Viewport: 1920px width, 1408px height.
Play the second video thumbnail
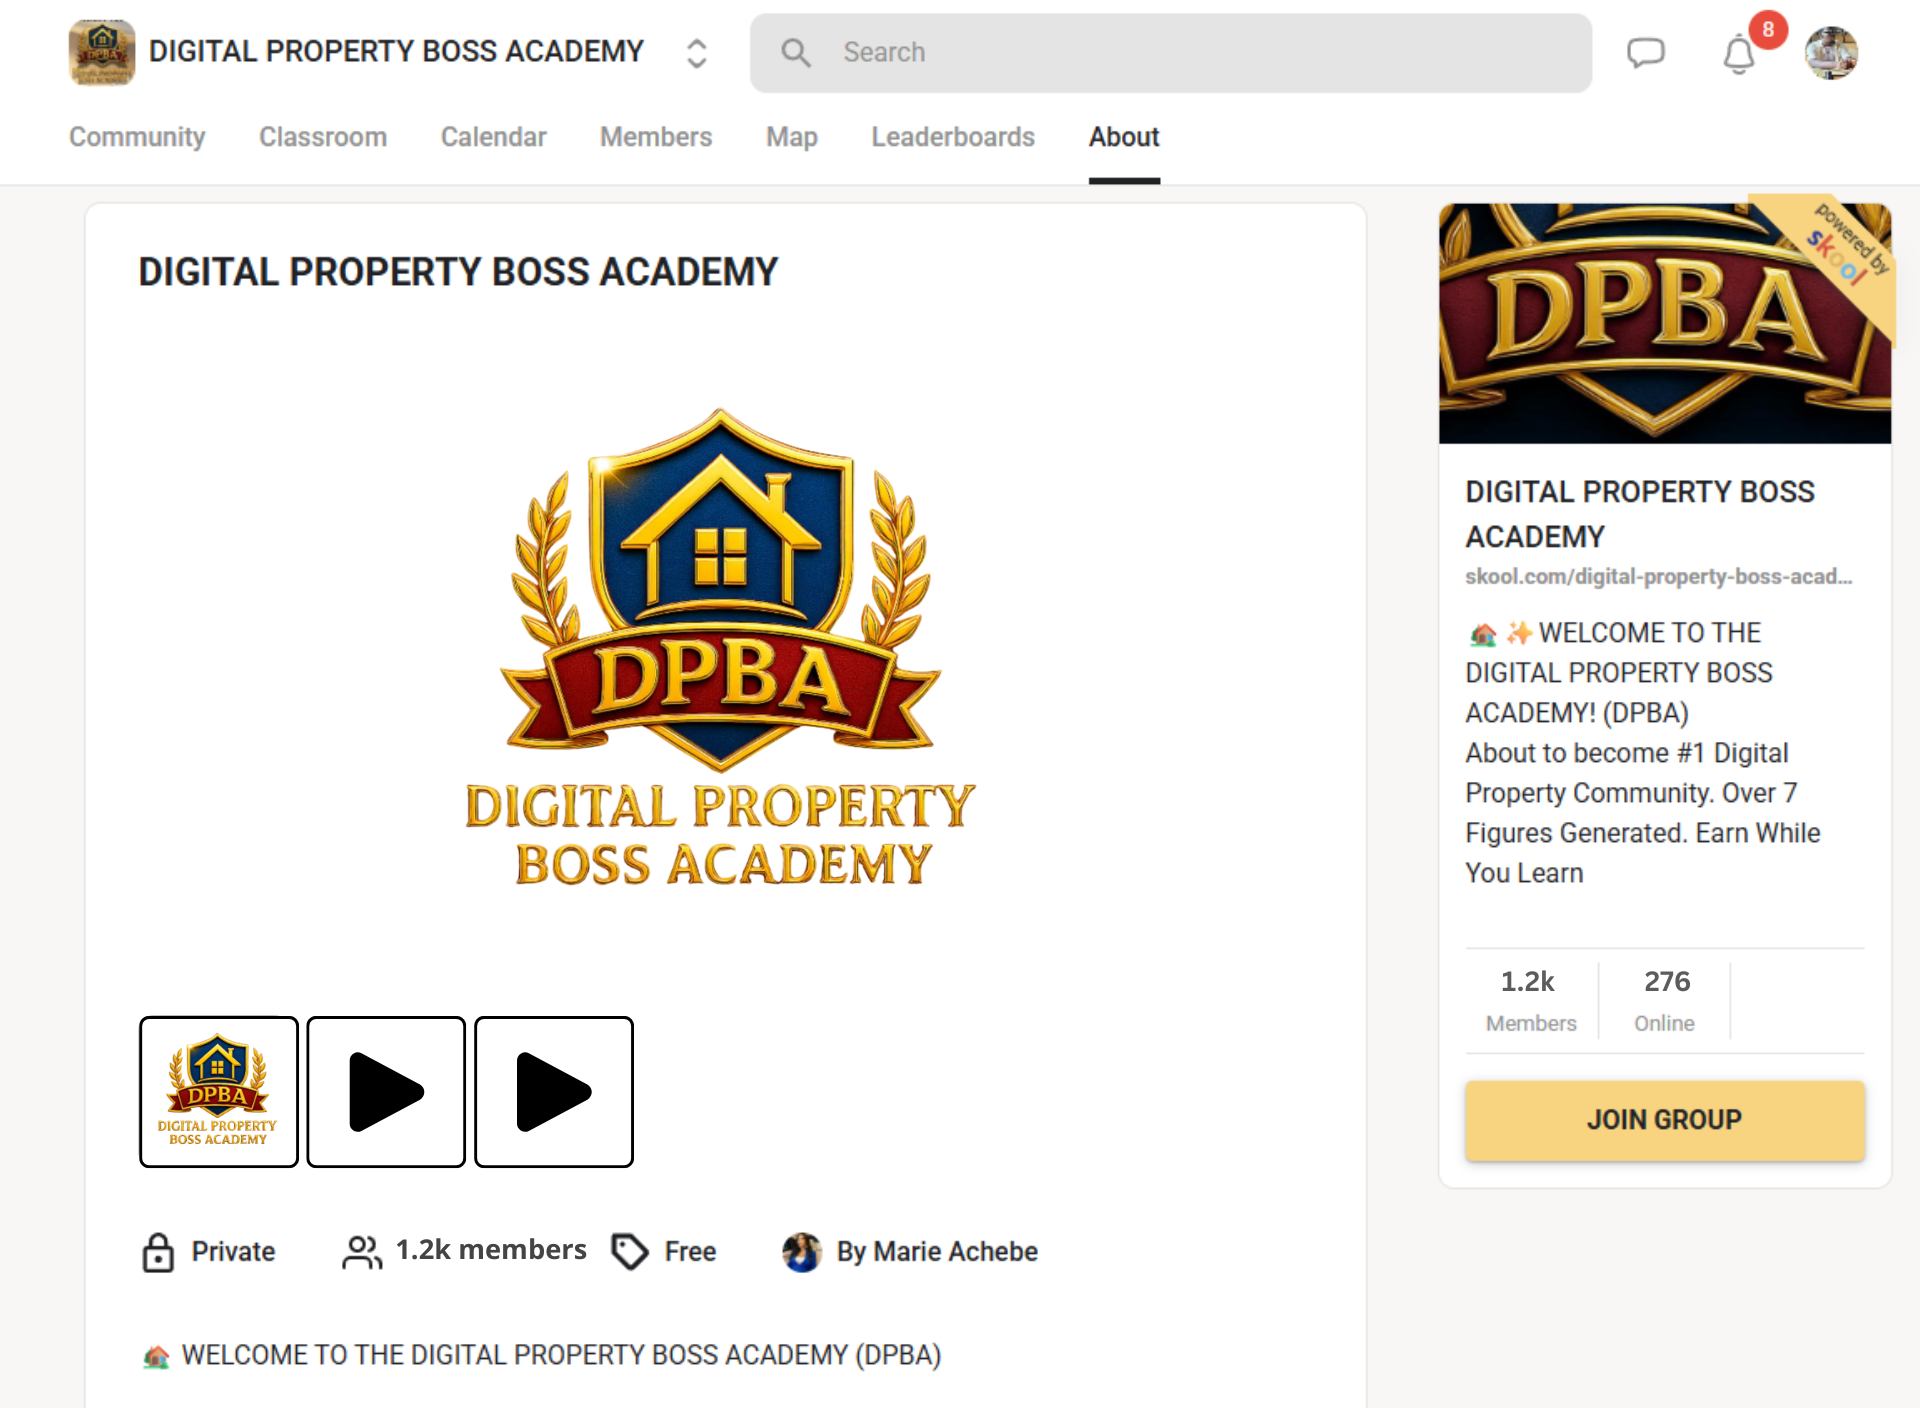click(x=386, y=1092)
